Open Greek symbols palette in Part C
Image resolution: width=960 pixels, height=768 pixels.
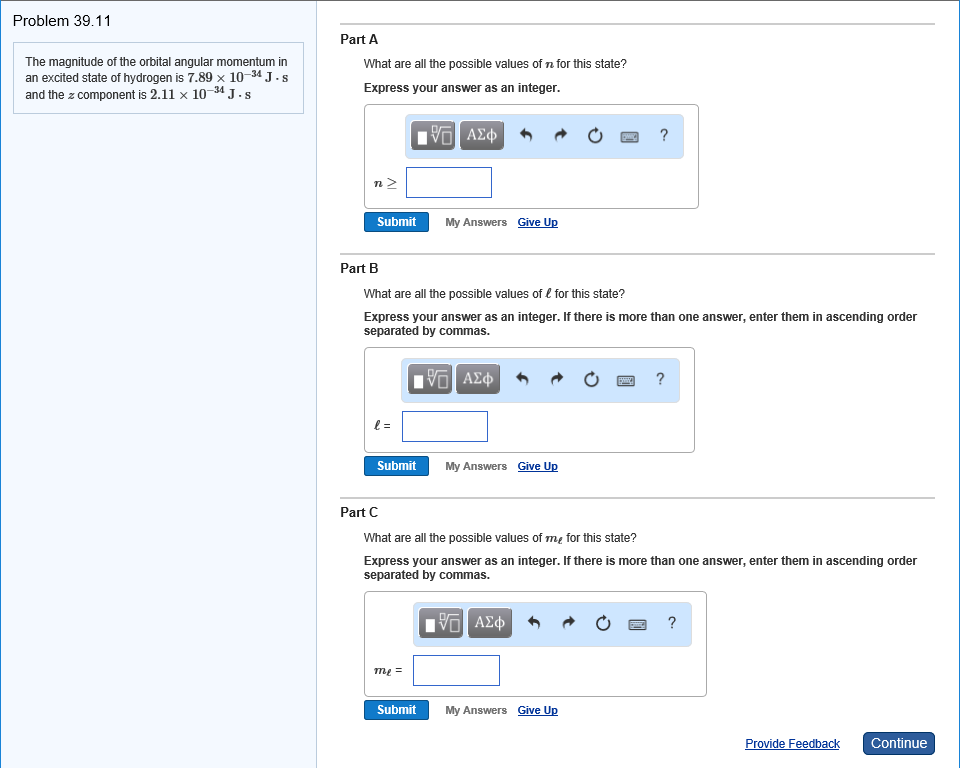tap(489, 623)
